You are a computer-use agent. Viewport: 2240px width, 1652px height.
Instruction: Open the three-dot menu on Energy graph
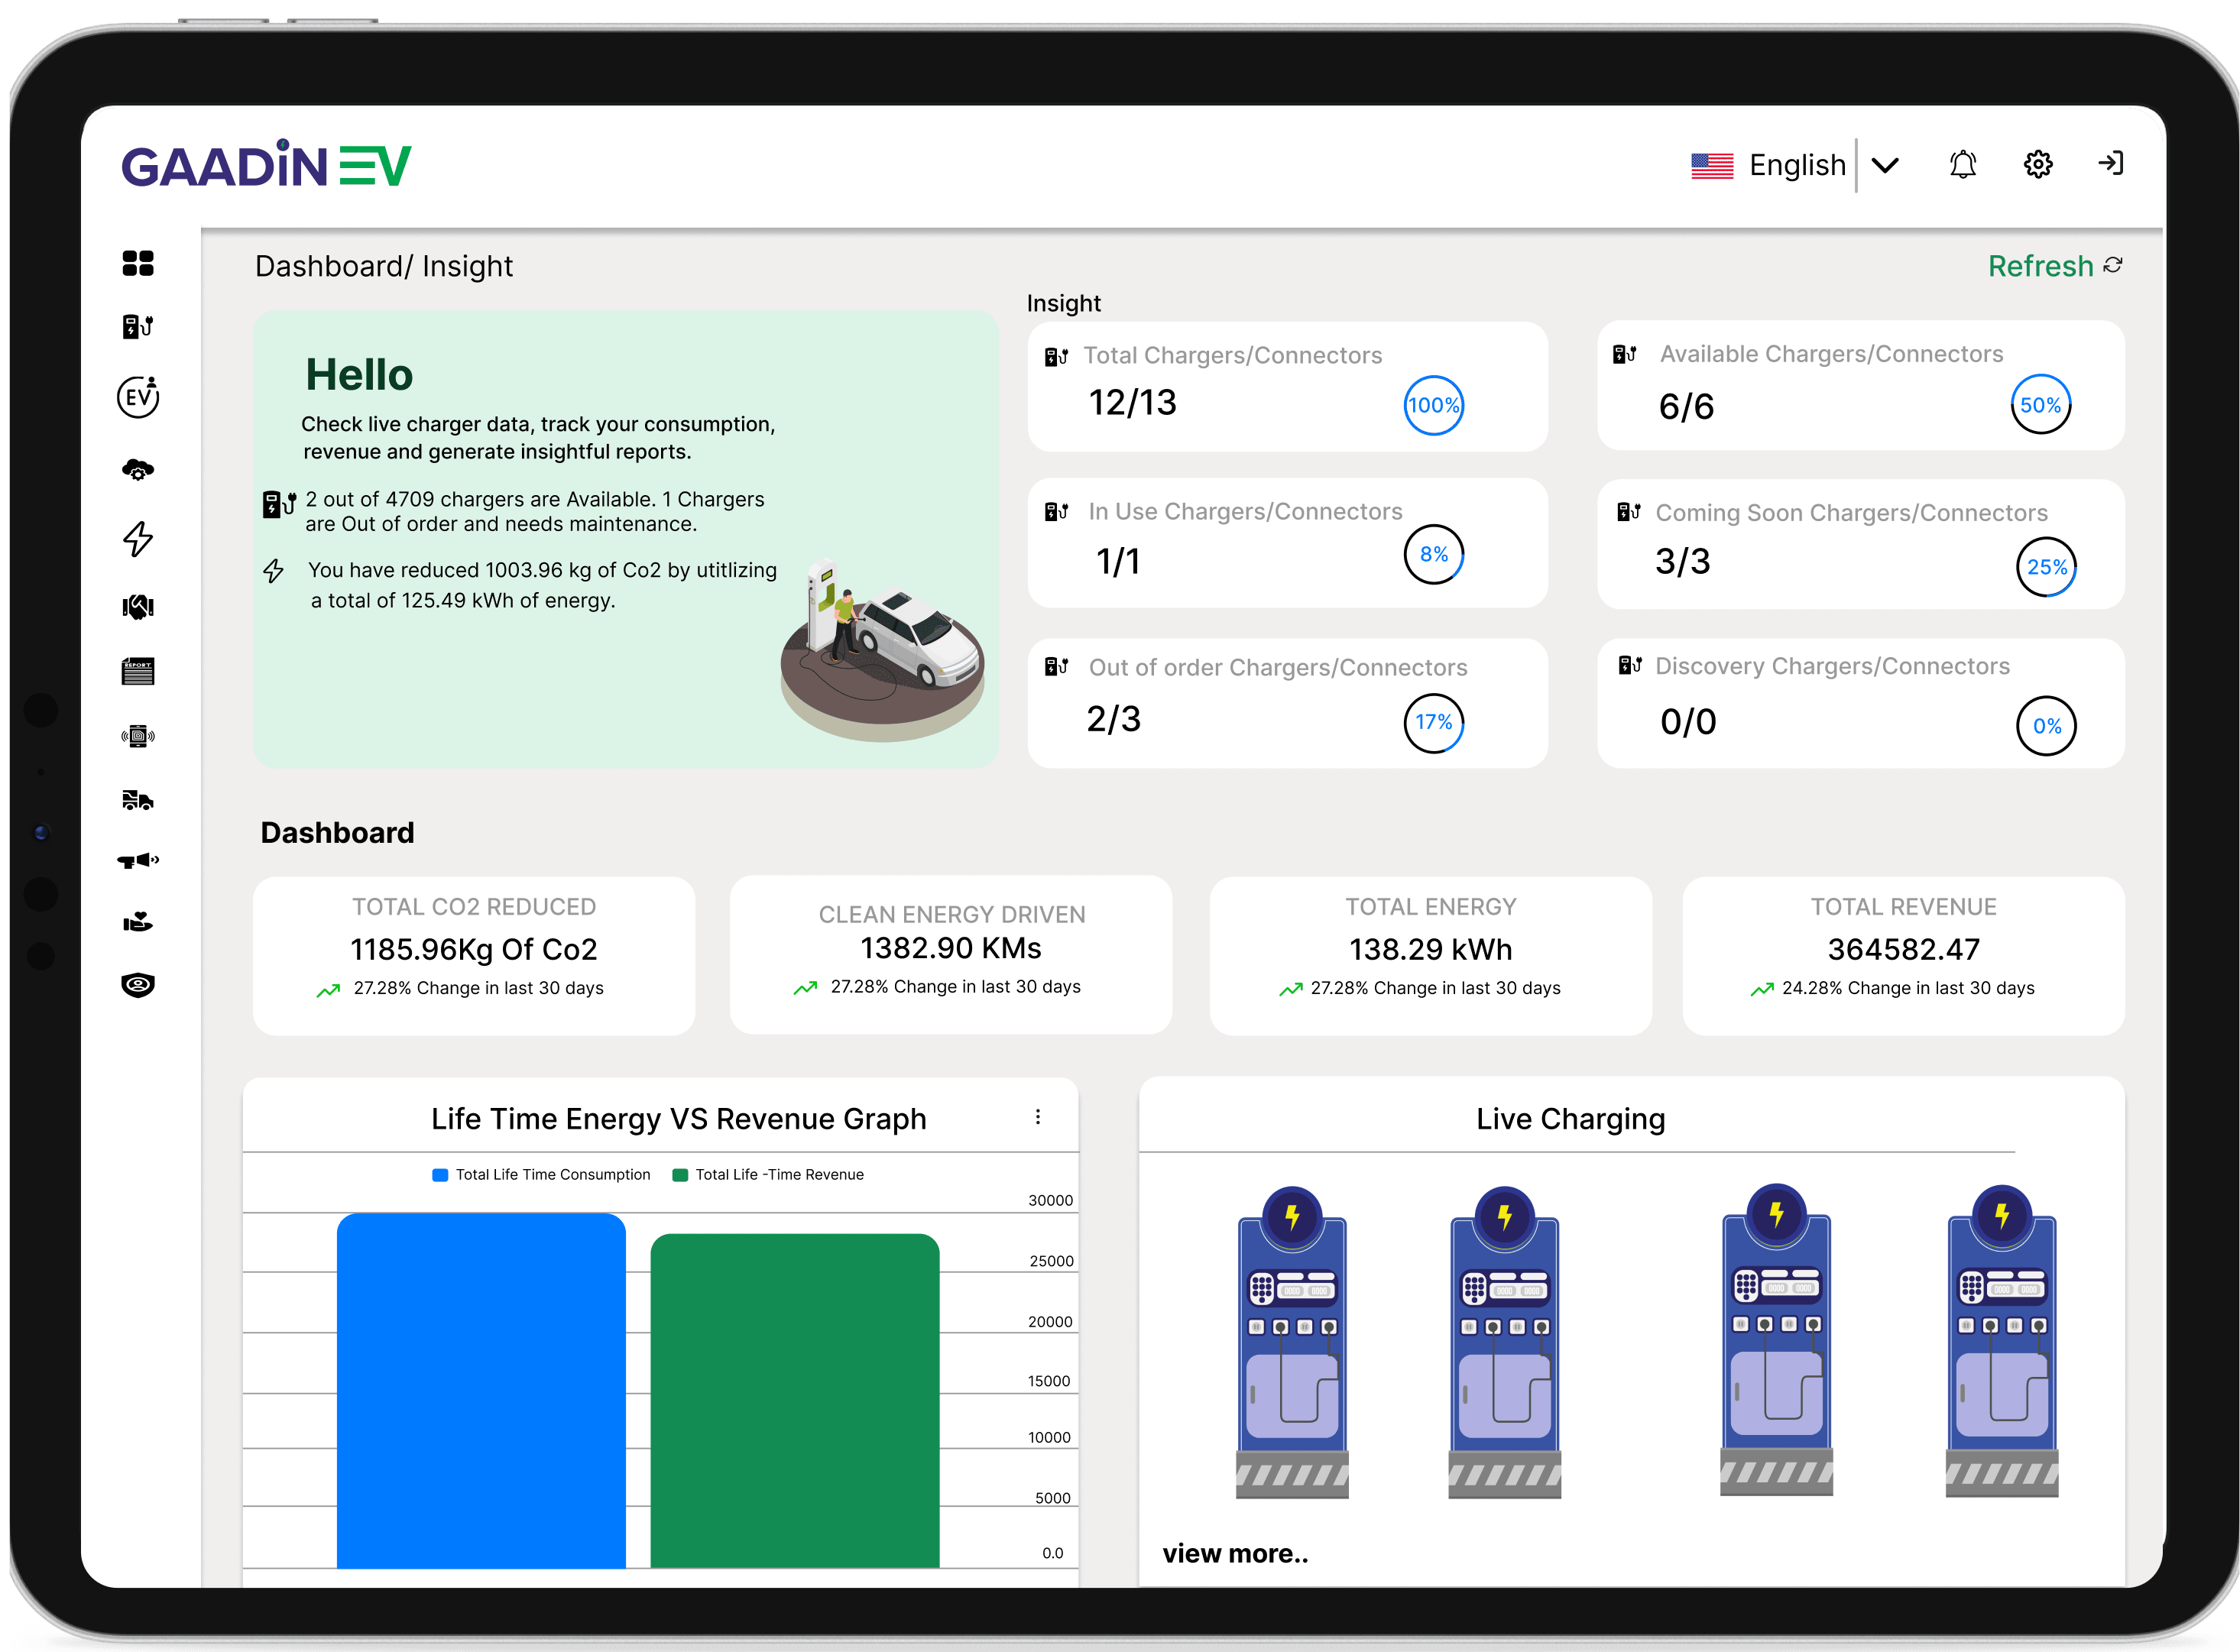(1038, 1117)
